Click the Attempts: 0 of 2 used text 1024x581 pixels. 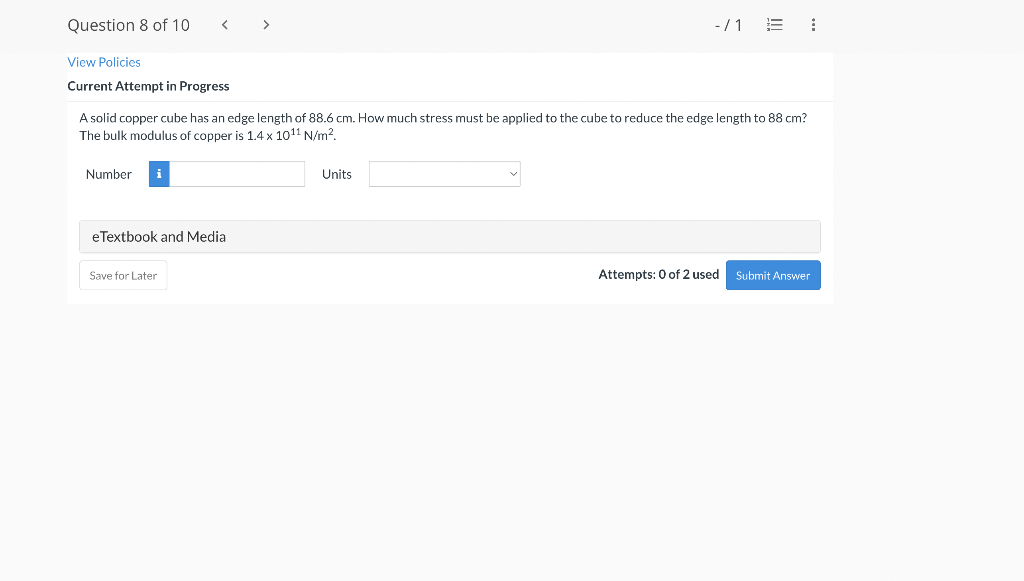658,275
